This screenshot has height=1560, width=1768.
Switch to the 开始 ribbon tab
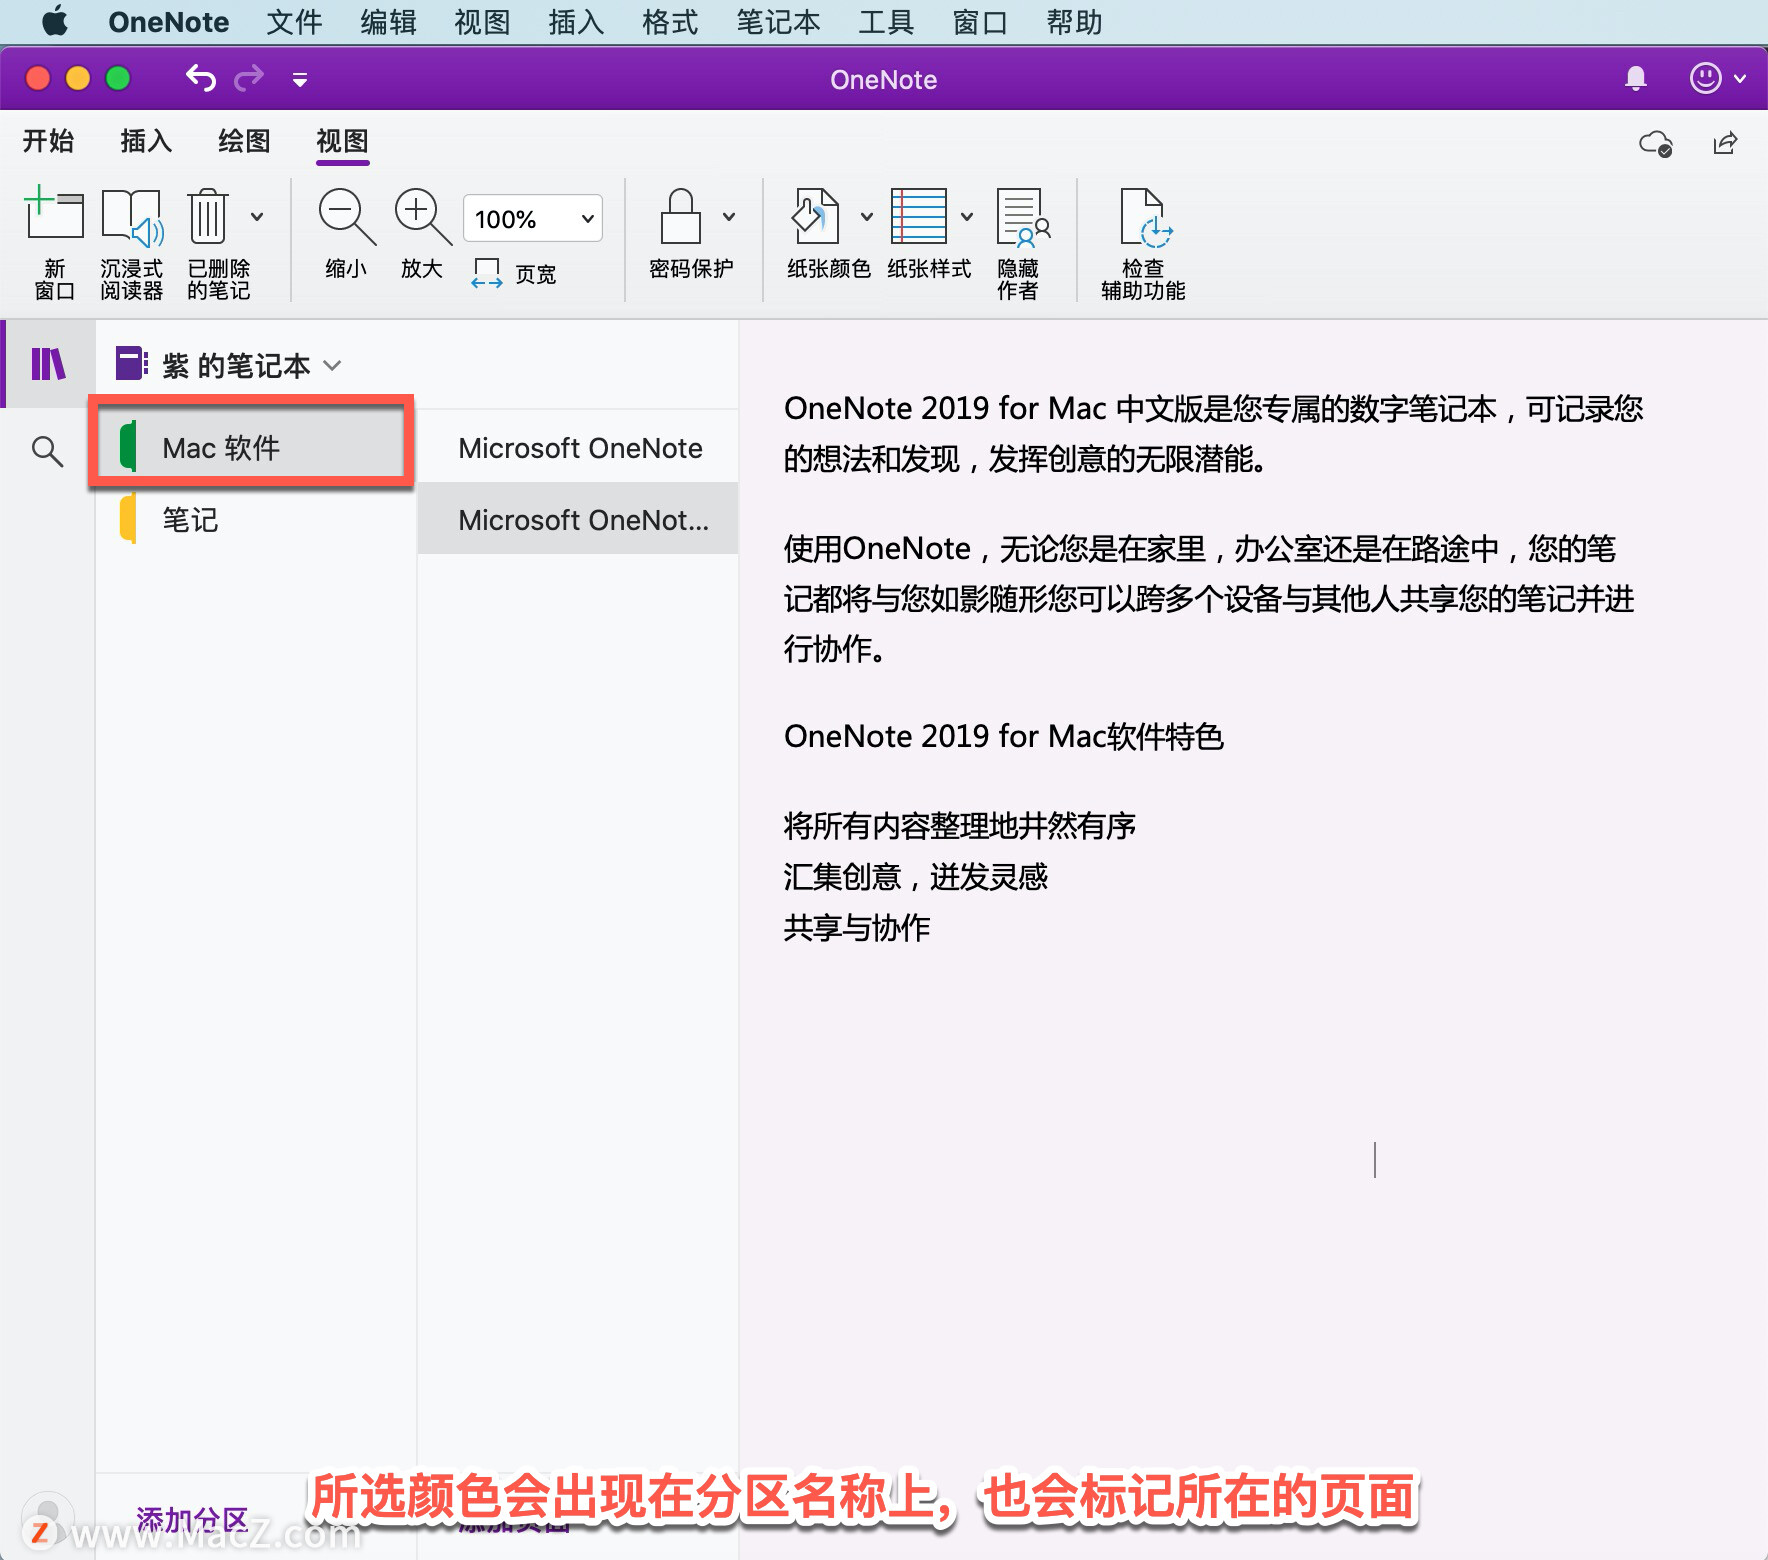point(48,141)
